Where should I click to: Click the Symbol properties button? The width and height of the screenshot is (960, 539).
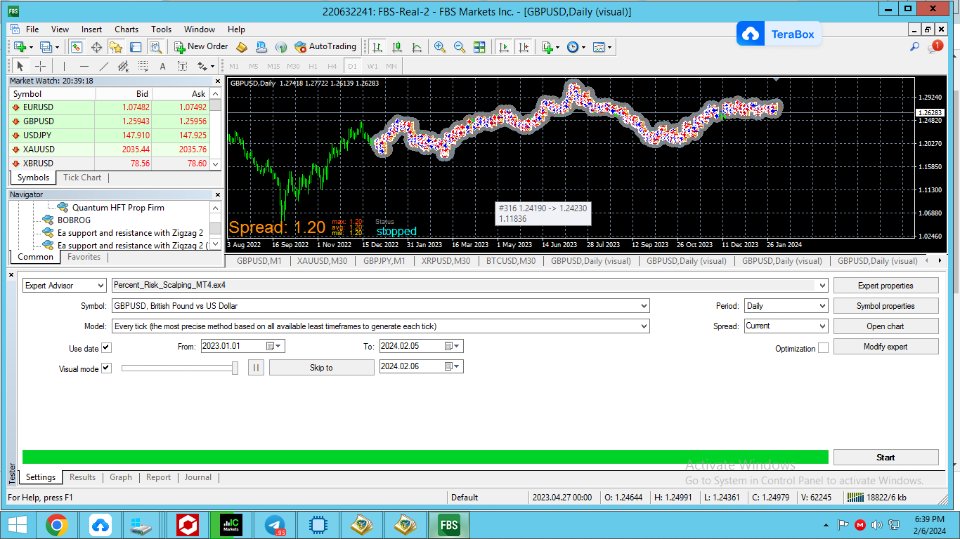(x=885, y=306)
